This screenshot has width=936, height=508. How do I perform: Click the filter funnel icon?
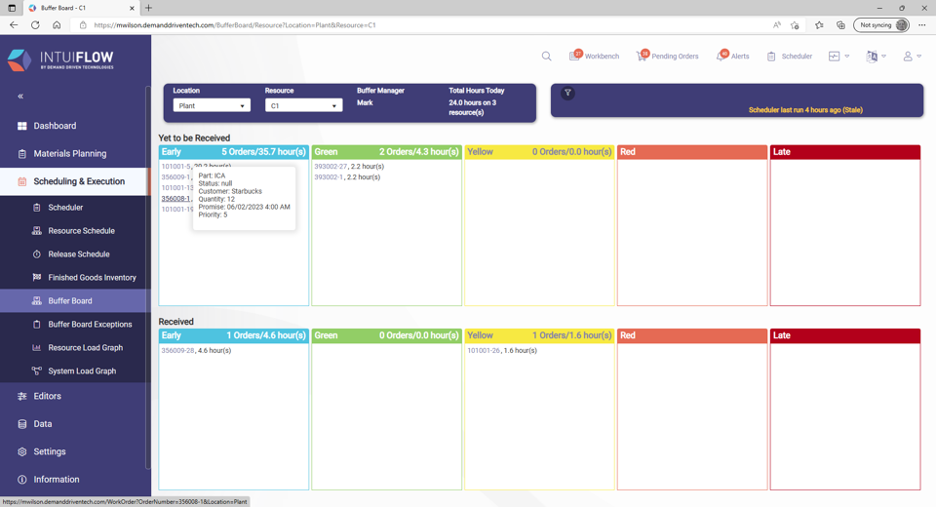568,93
